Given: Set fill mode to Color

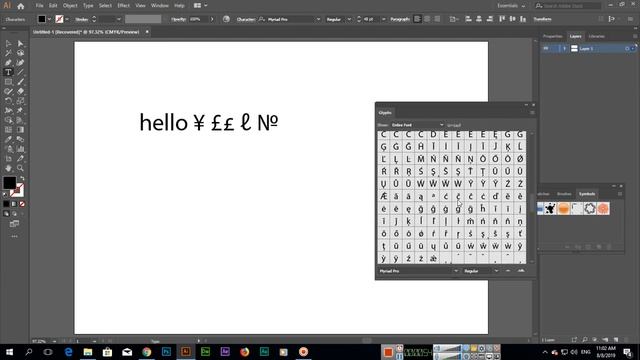Looking at the screenshot, I should click(6, 204).
